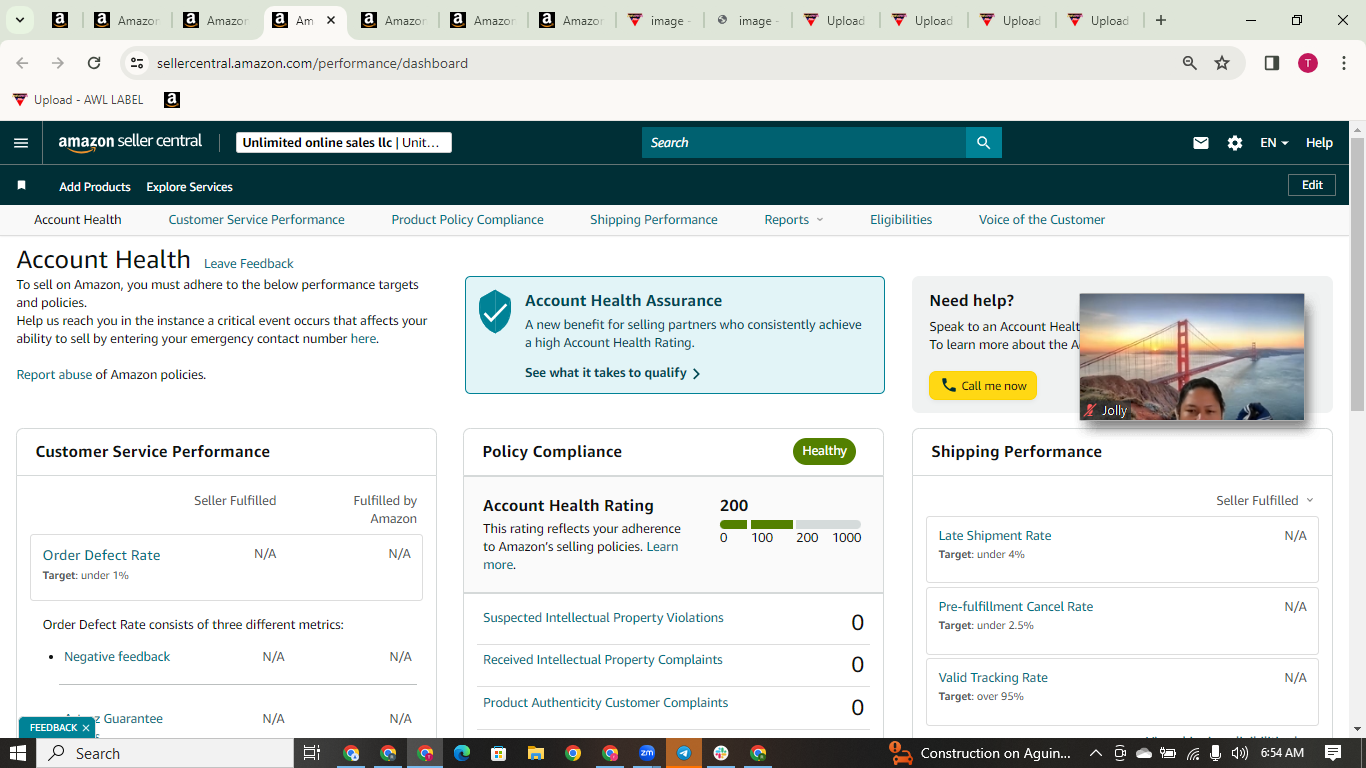
Task: Click the Edit button in the top bar
Action: click(x=1312, y=185)
